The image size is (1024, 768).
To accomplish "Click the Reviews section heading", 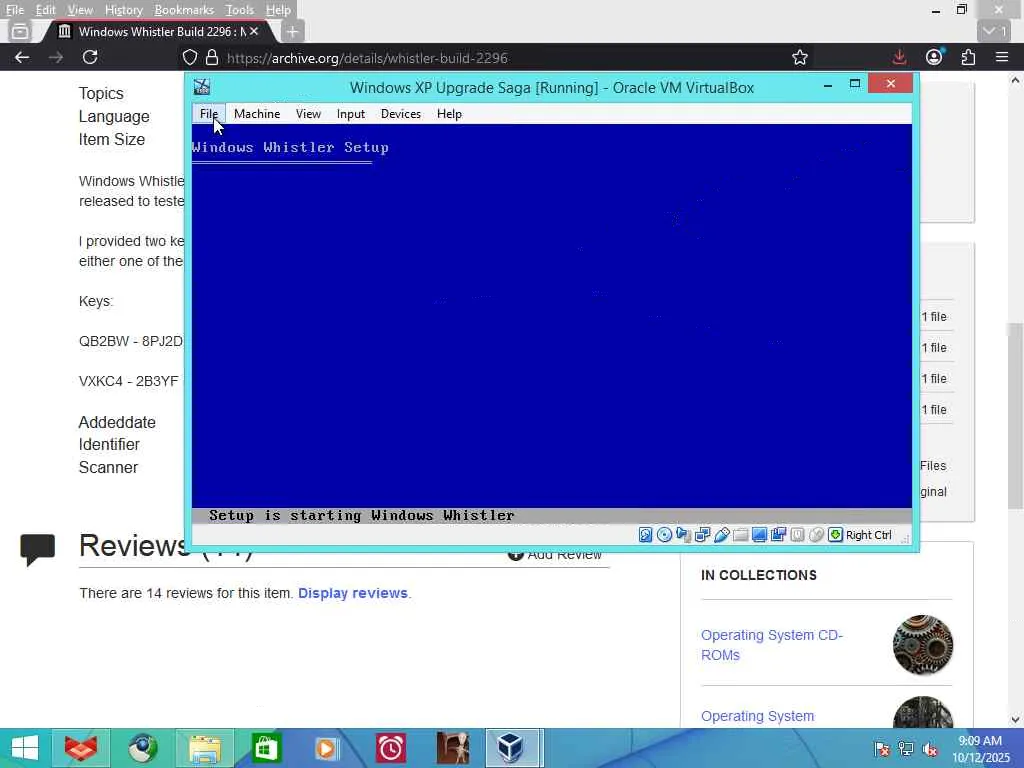I will (134, 545).
